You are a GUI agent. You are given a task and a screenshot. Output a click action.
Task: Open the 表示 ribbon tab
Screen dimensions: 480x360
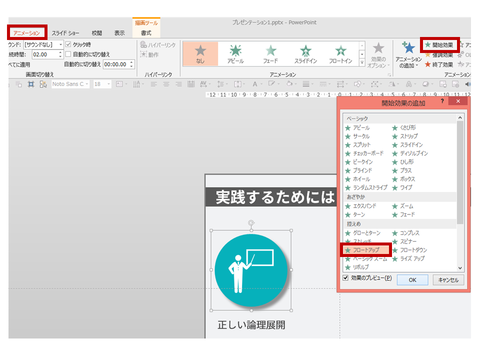point(119,33)
